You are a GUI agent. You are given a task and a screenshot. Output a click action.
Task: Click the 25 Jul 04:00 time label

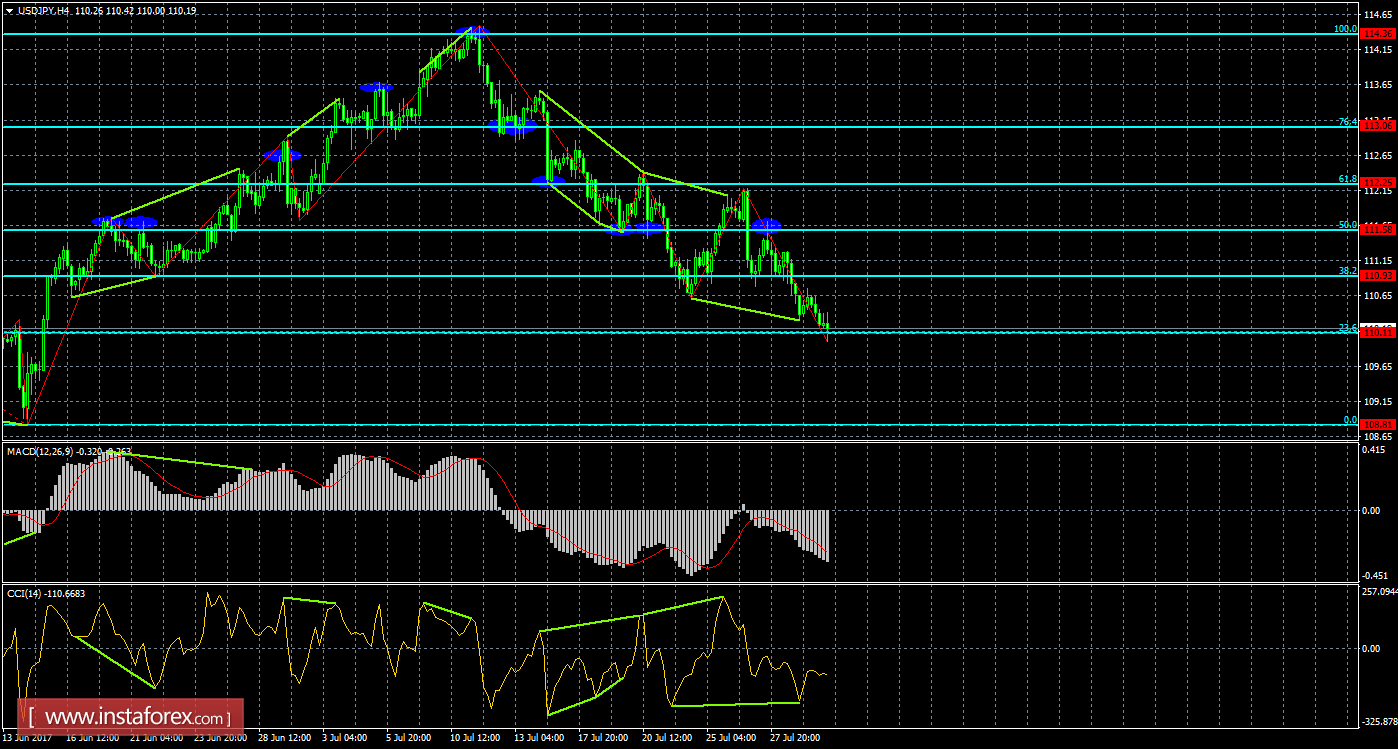(731, 738)
